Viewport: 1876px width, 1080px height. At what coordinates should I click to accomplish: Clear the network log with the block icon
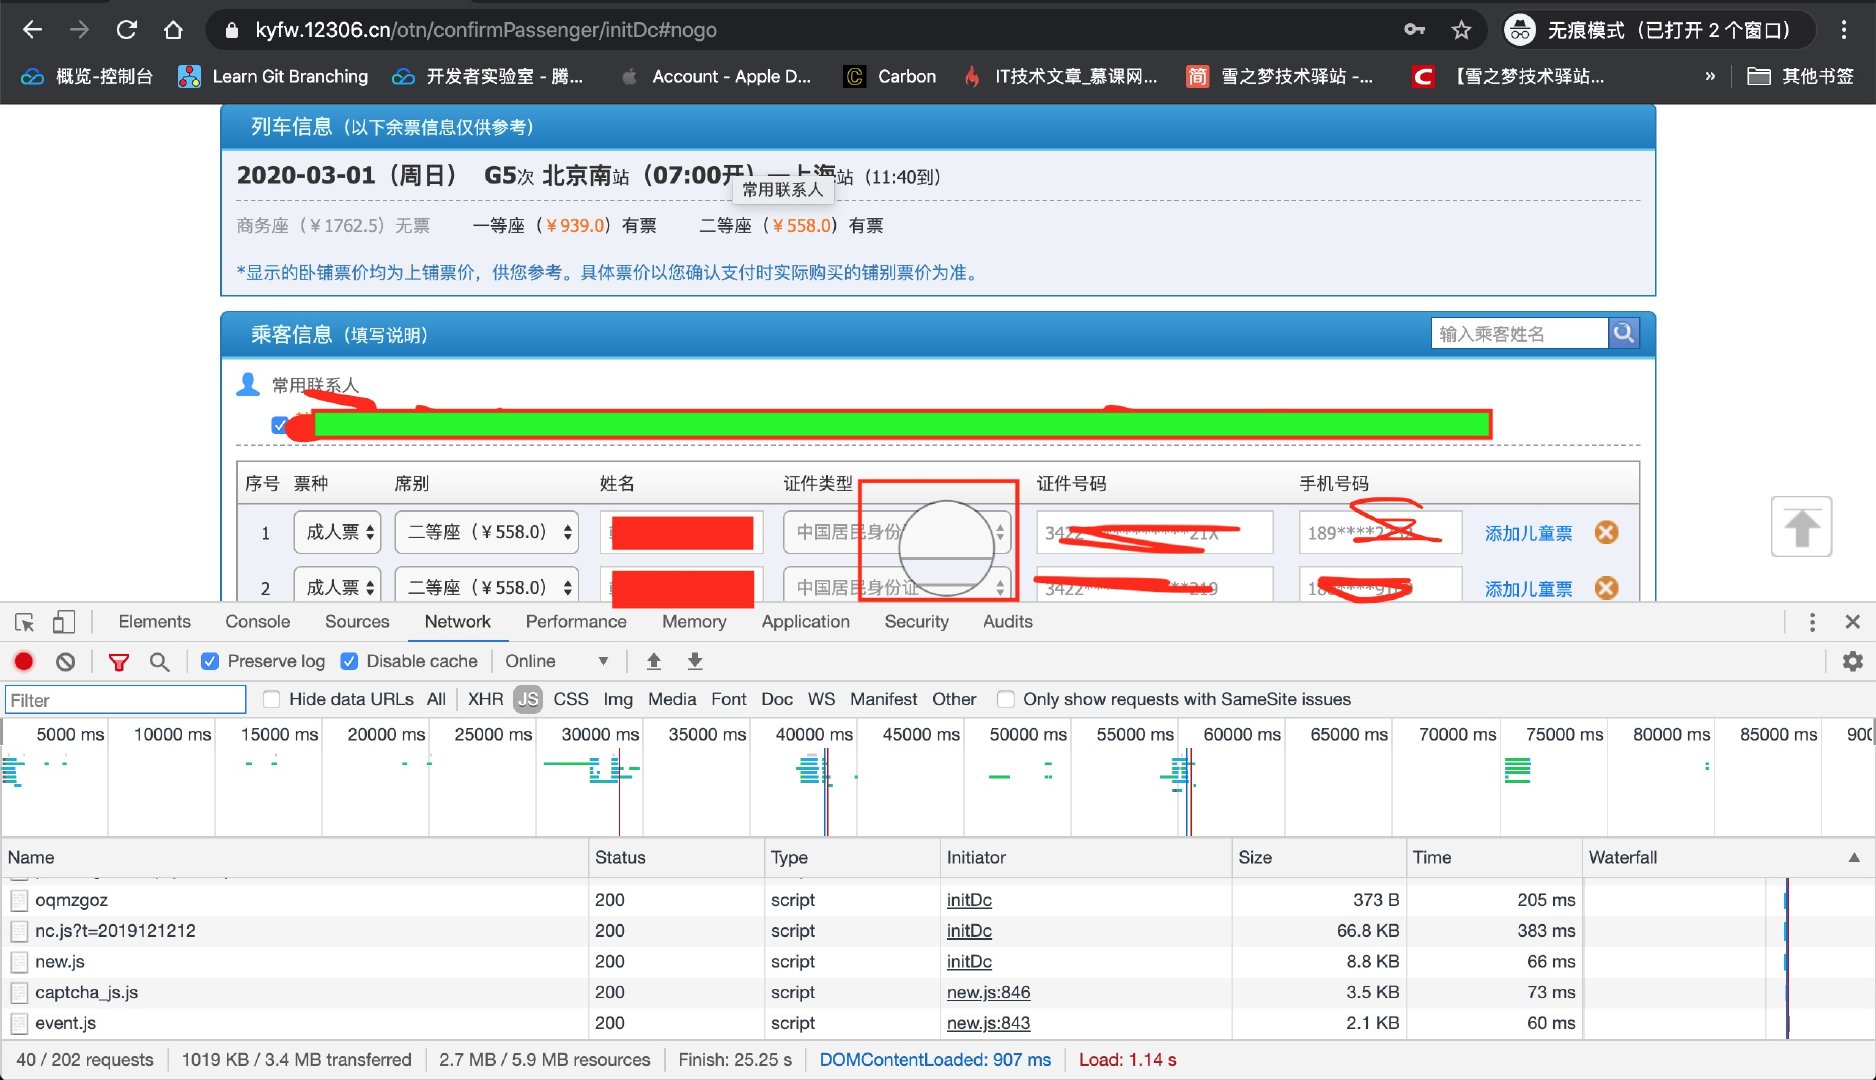(64, 661)
